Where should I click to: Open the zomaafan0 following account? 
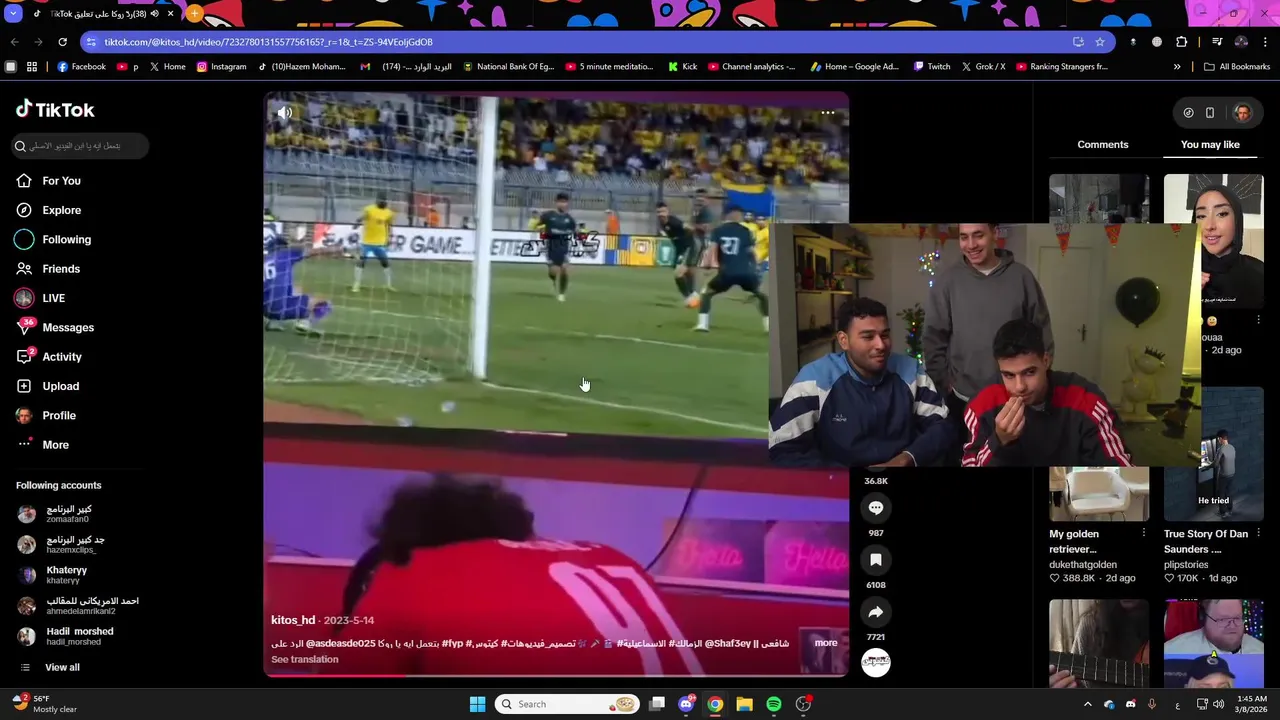click(68, 514)
